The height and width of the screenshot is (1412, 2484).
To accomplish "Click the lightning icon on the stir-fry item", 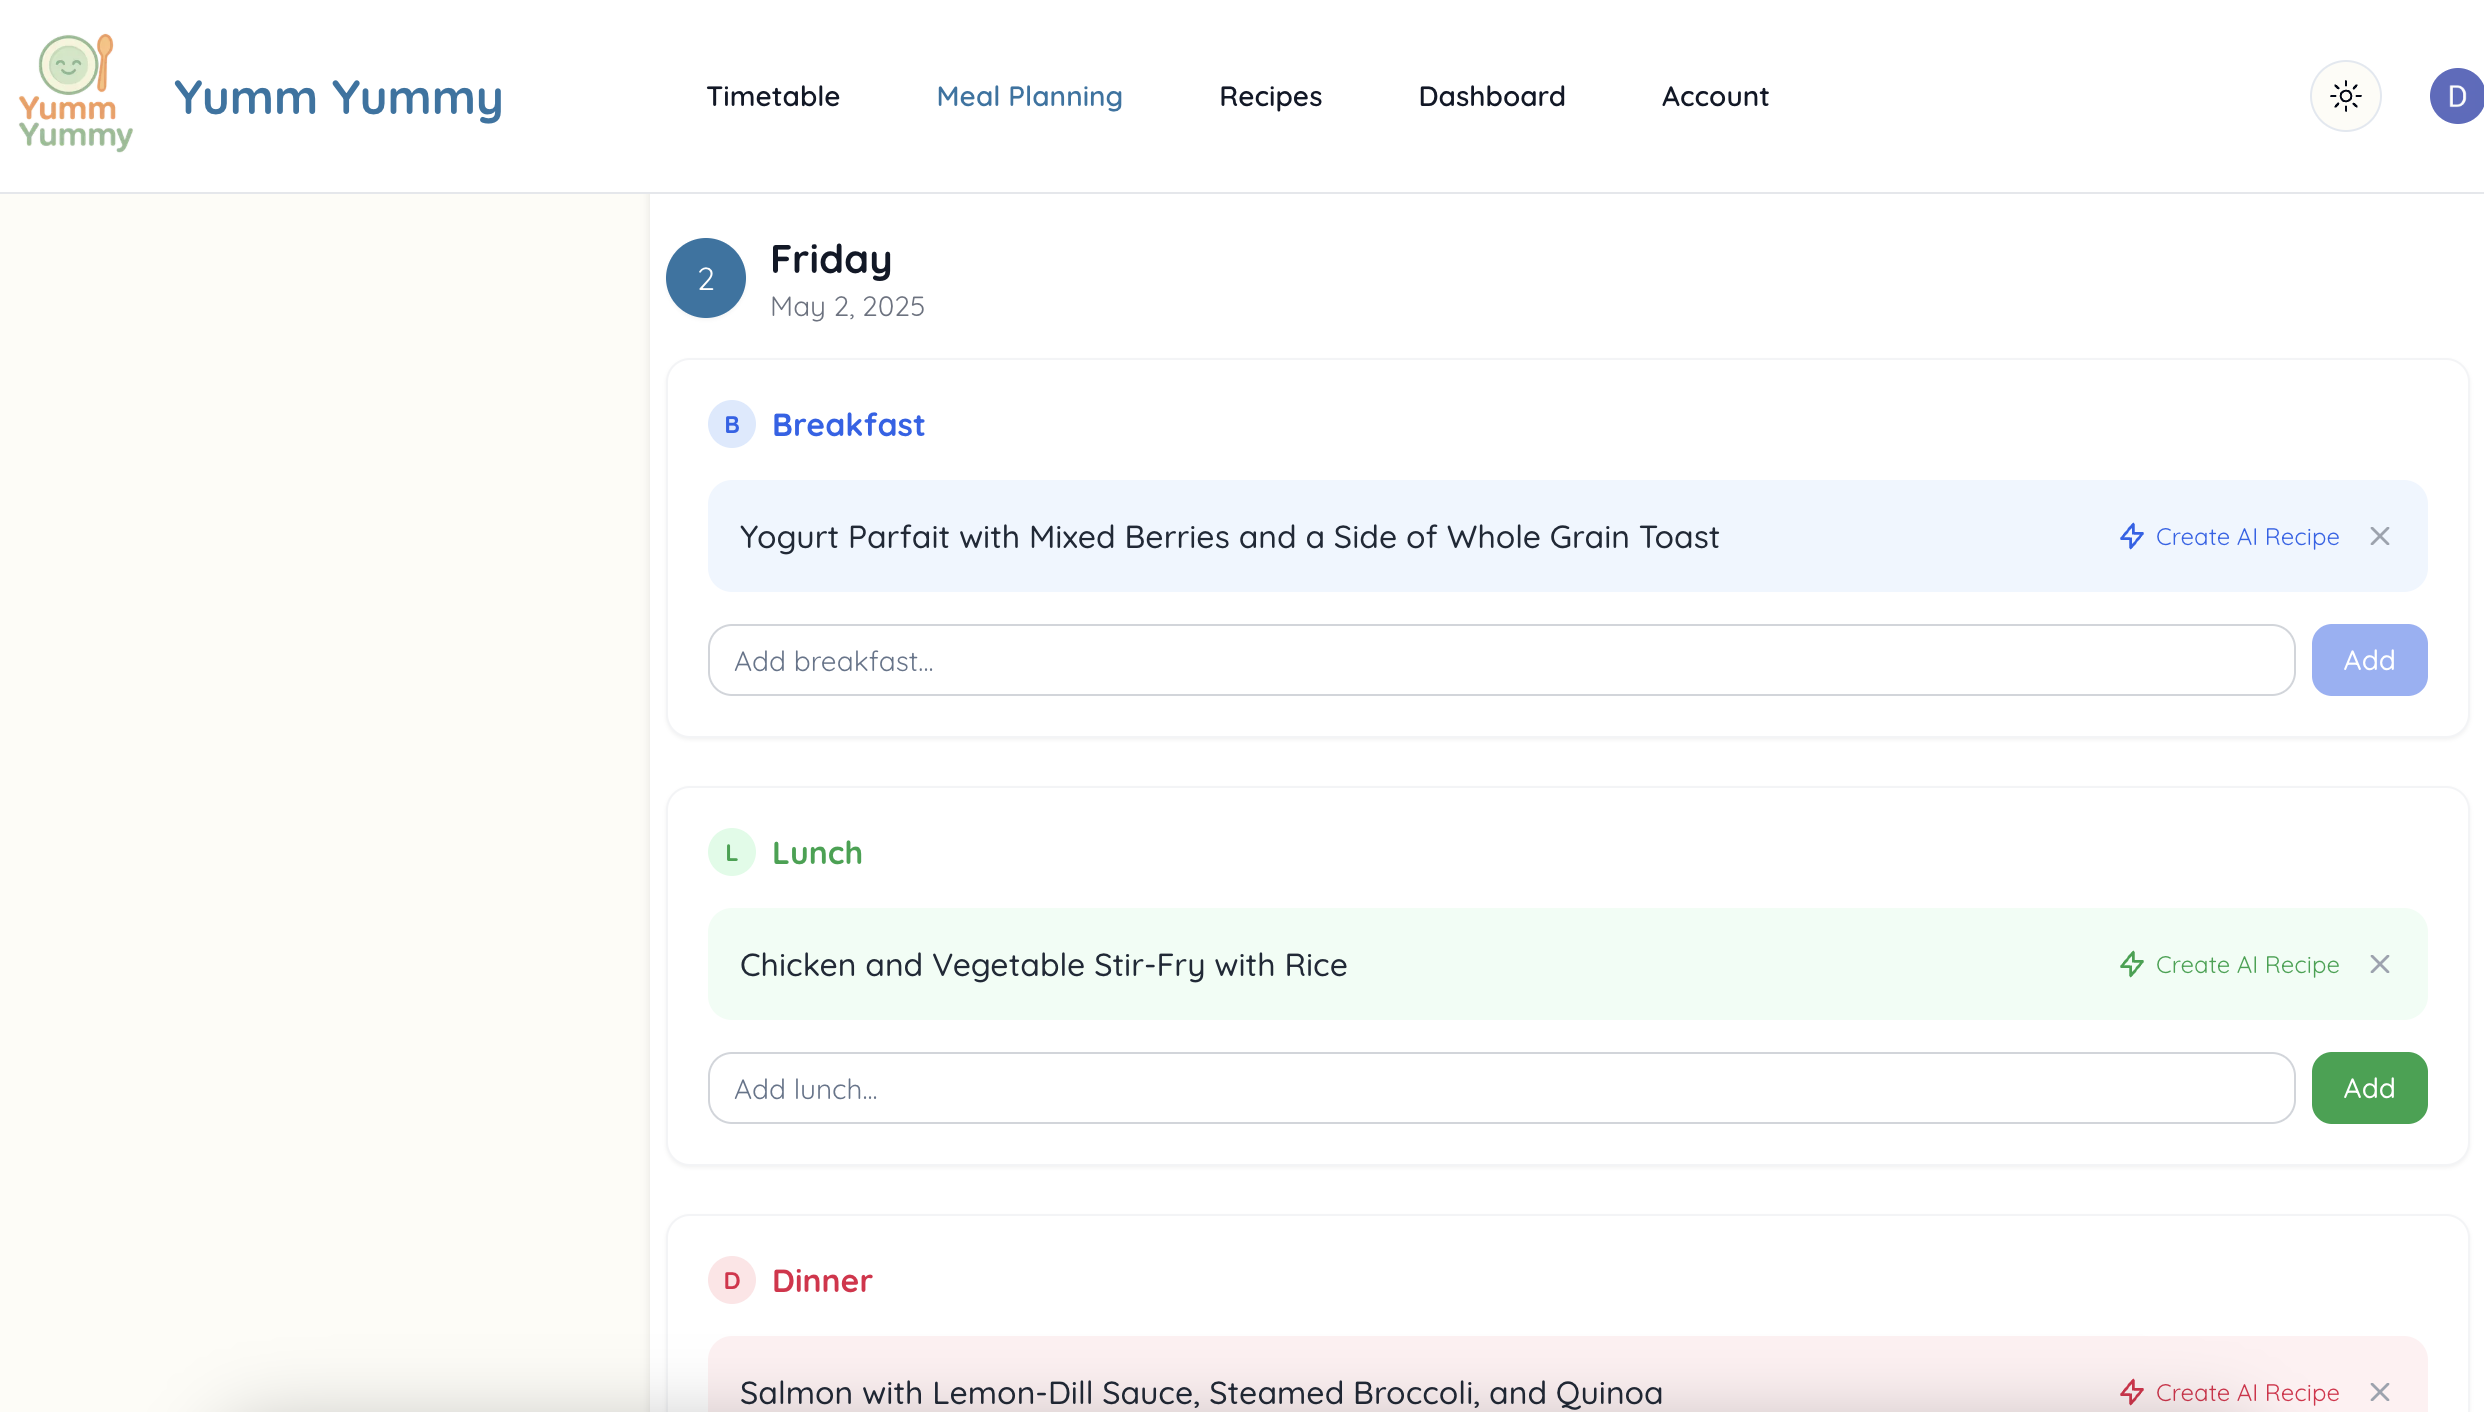I will [2131, 965].
